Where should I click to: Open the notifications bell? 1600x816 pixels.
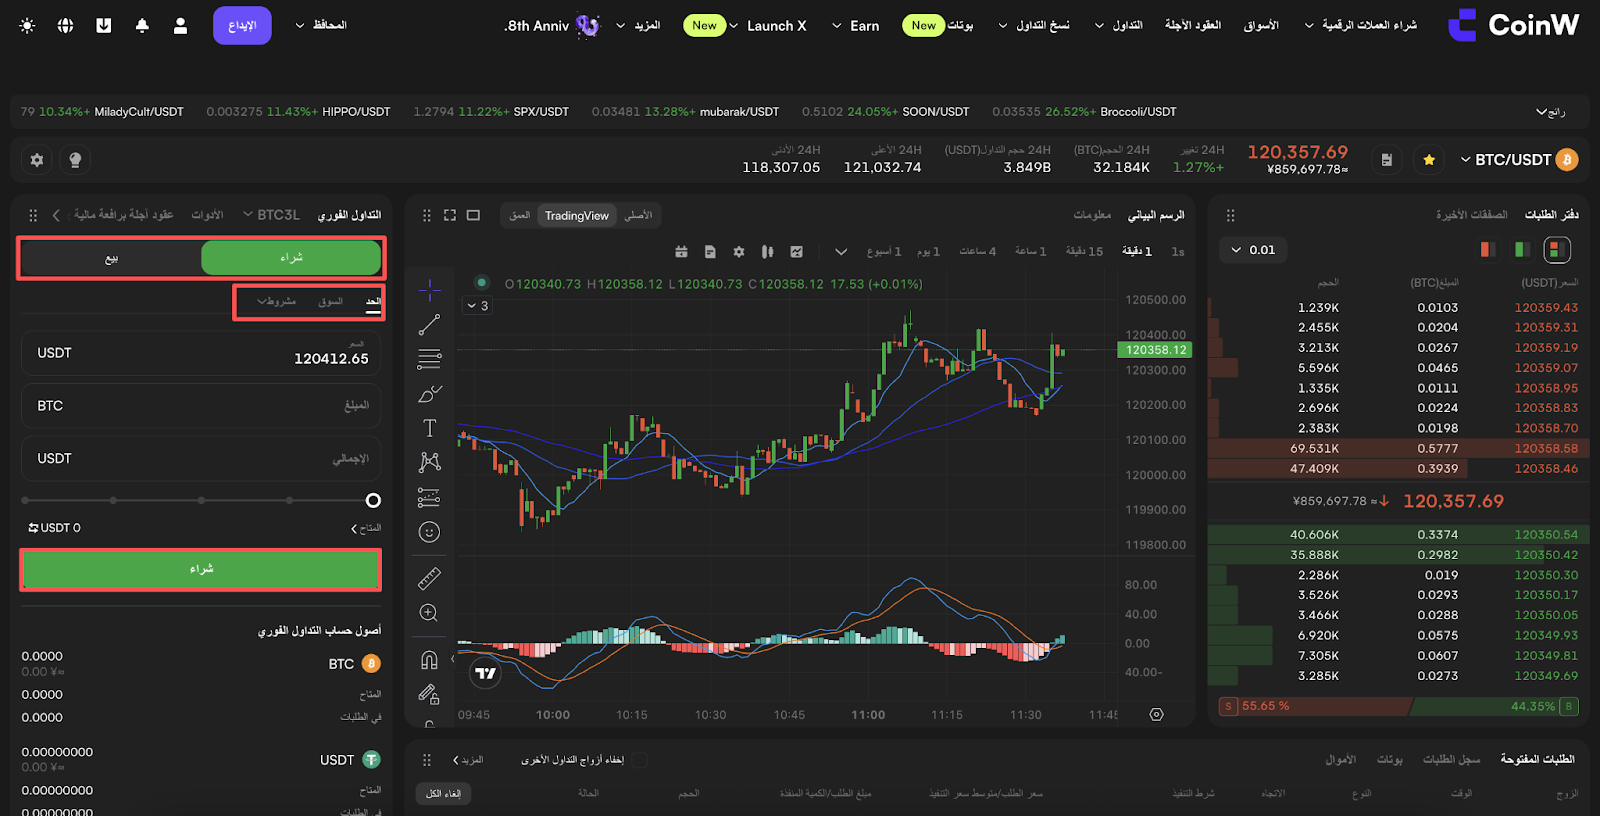pos(142,25)
